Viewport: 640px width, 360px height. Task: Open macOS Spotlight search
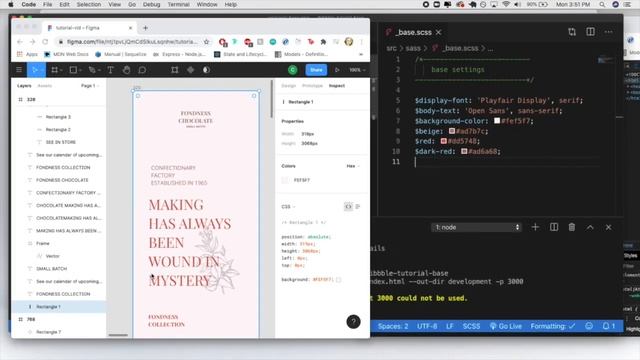coord(602,4)
